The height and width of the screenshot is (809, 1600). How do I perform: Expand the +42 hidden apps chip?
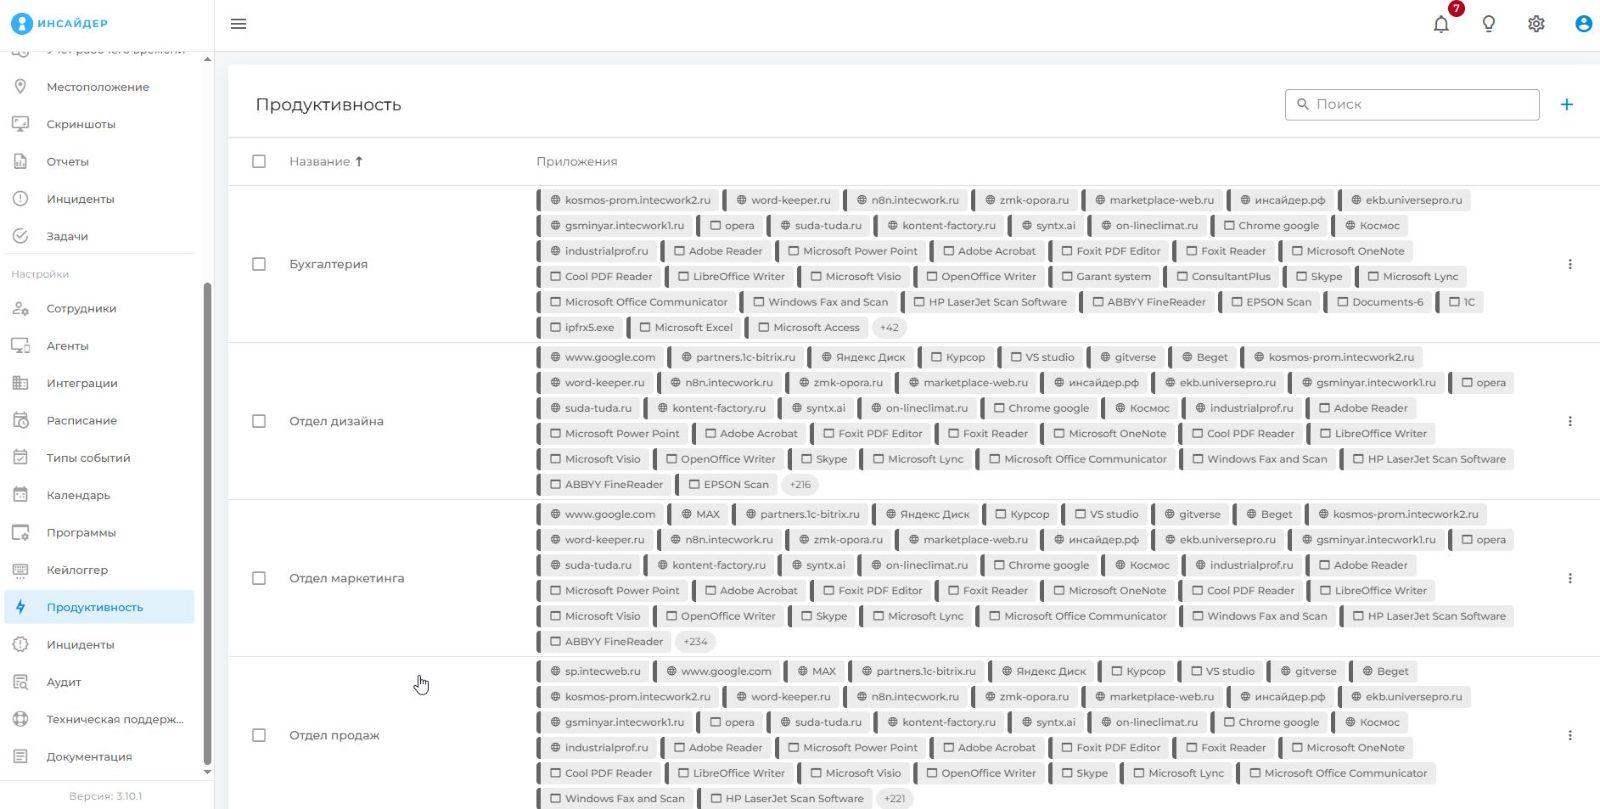889,327
